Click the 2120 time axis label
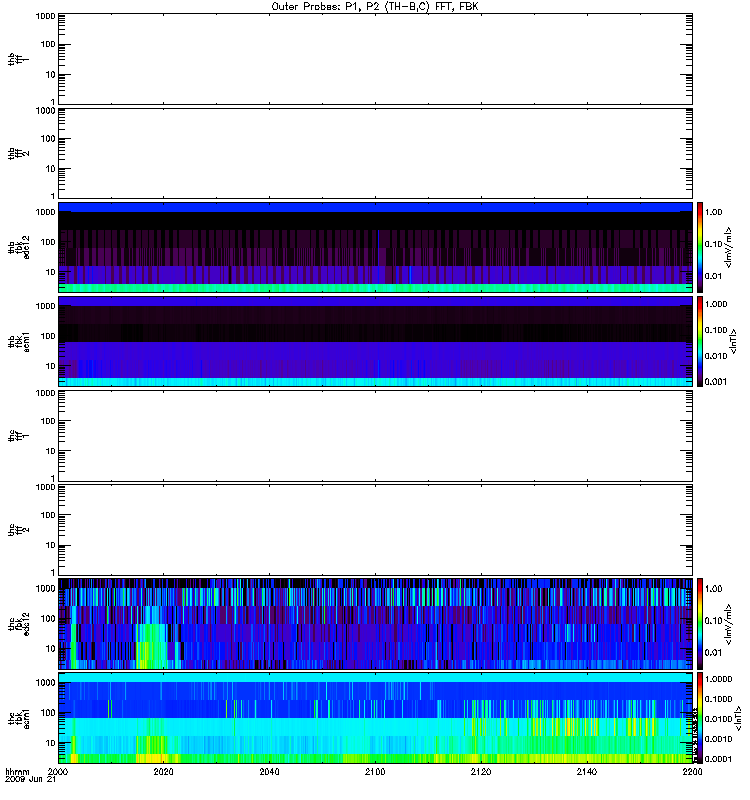 click(x=481, y=773)
